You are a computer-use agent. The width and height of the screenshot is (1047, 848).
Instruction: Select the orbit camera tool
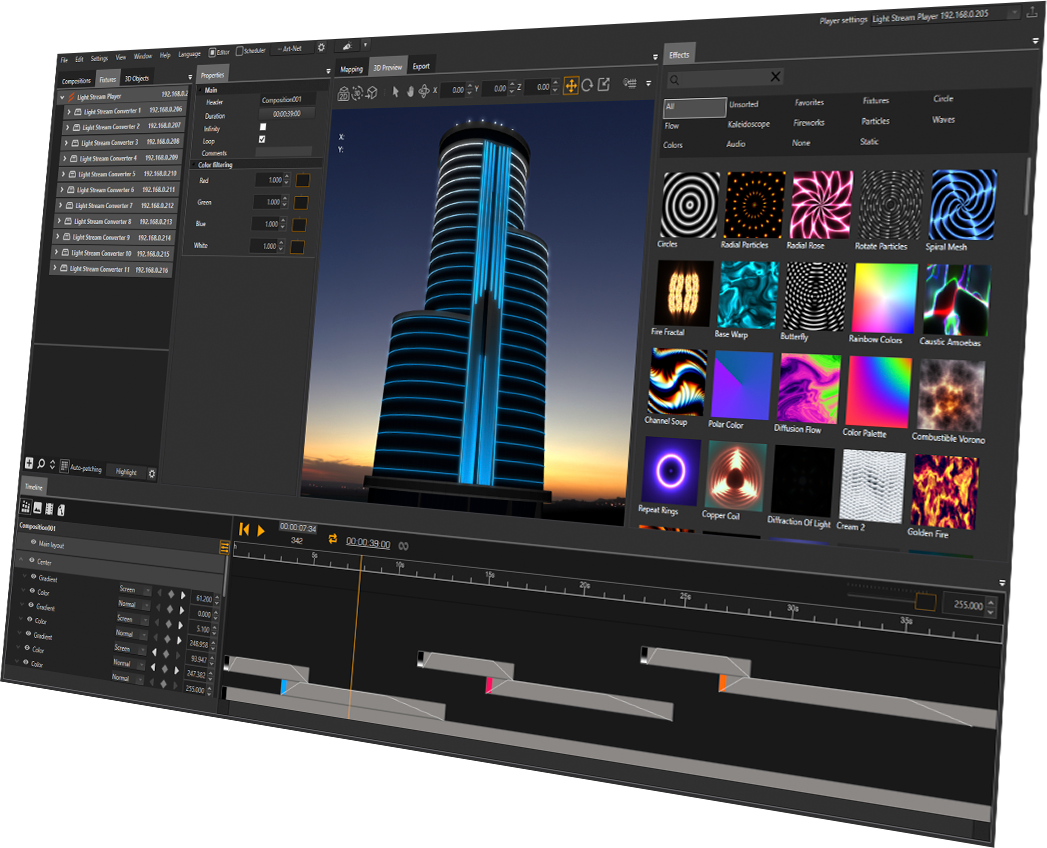(x=423, y=90)
